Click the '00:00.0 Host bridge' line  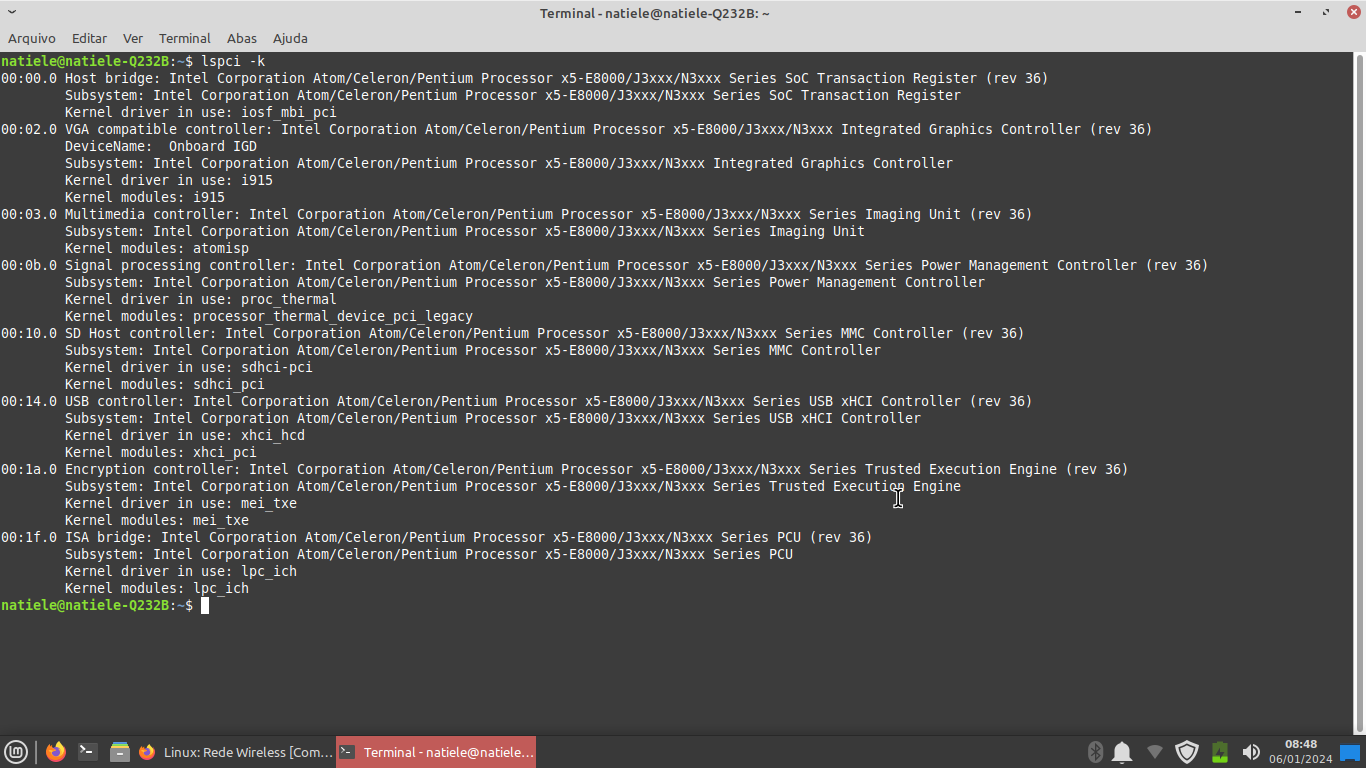[x=524, y=78]
